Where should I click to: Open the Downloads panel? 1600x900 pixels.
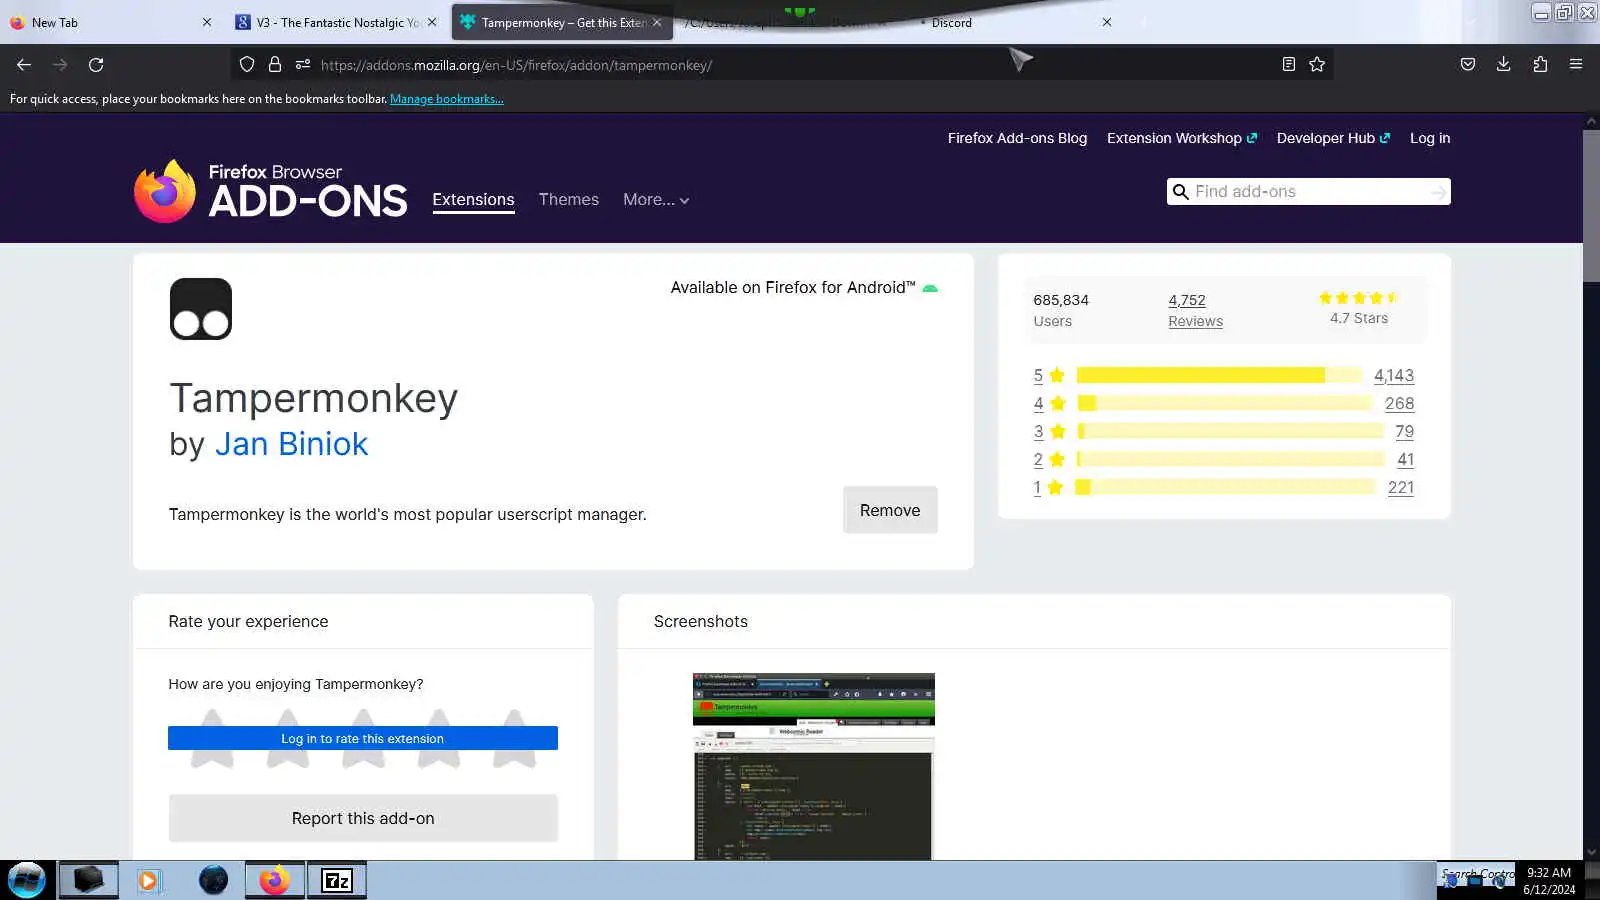pos(1504,65)
